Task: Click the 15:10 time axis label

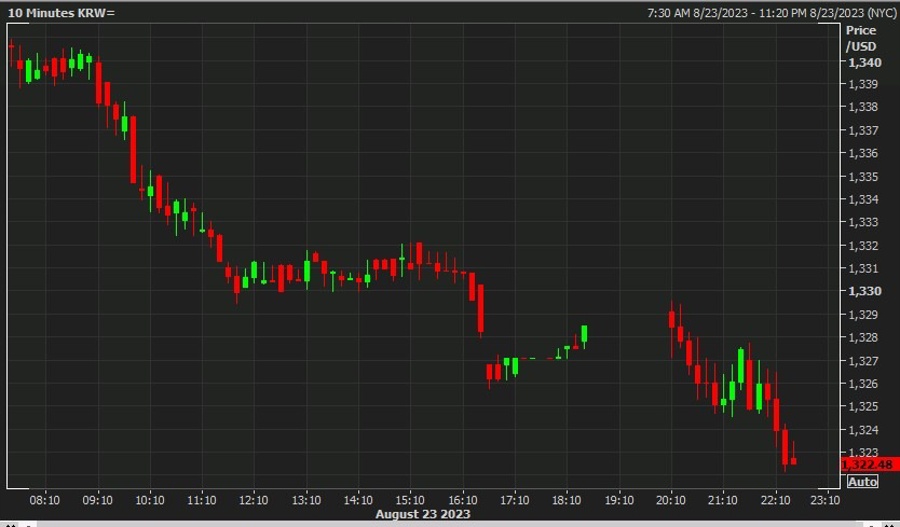Action: pyautogui.click(x=410, y=500)
